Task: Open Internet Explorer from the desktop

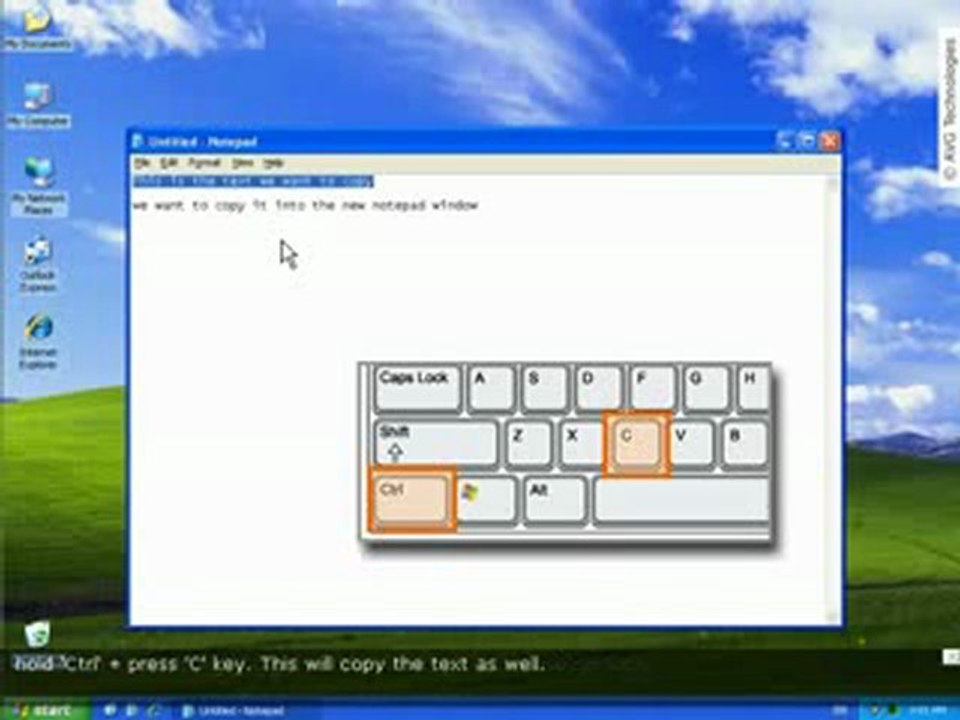Action: (x=38, y=340)
